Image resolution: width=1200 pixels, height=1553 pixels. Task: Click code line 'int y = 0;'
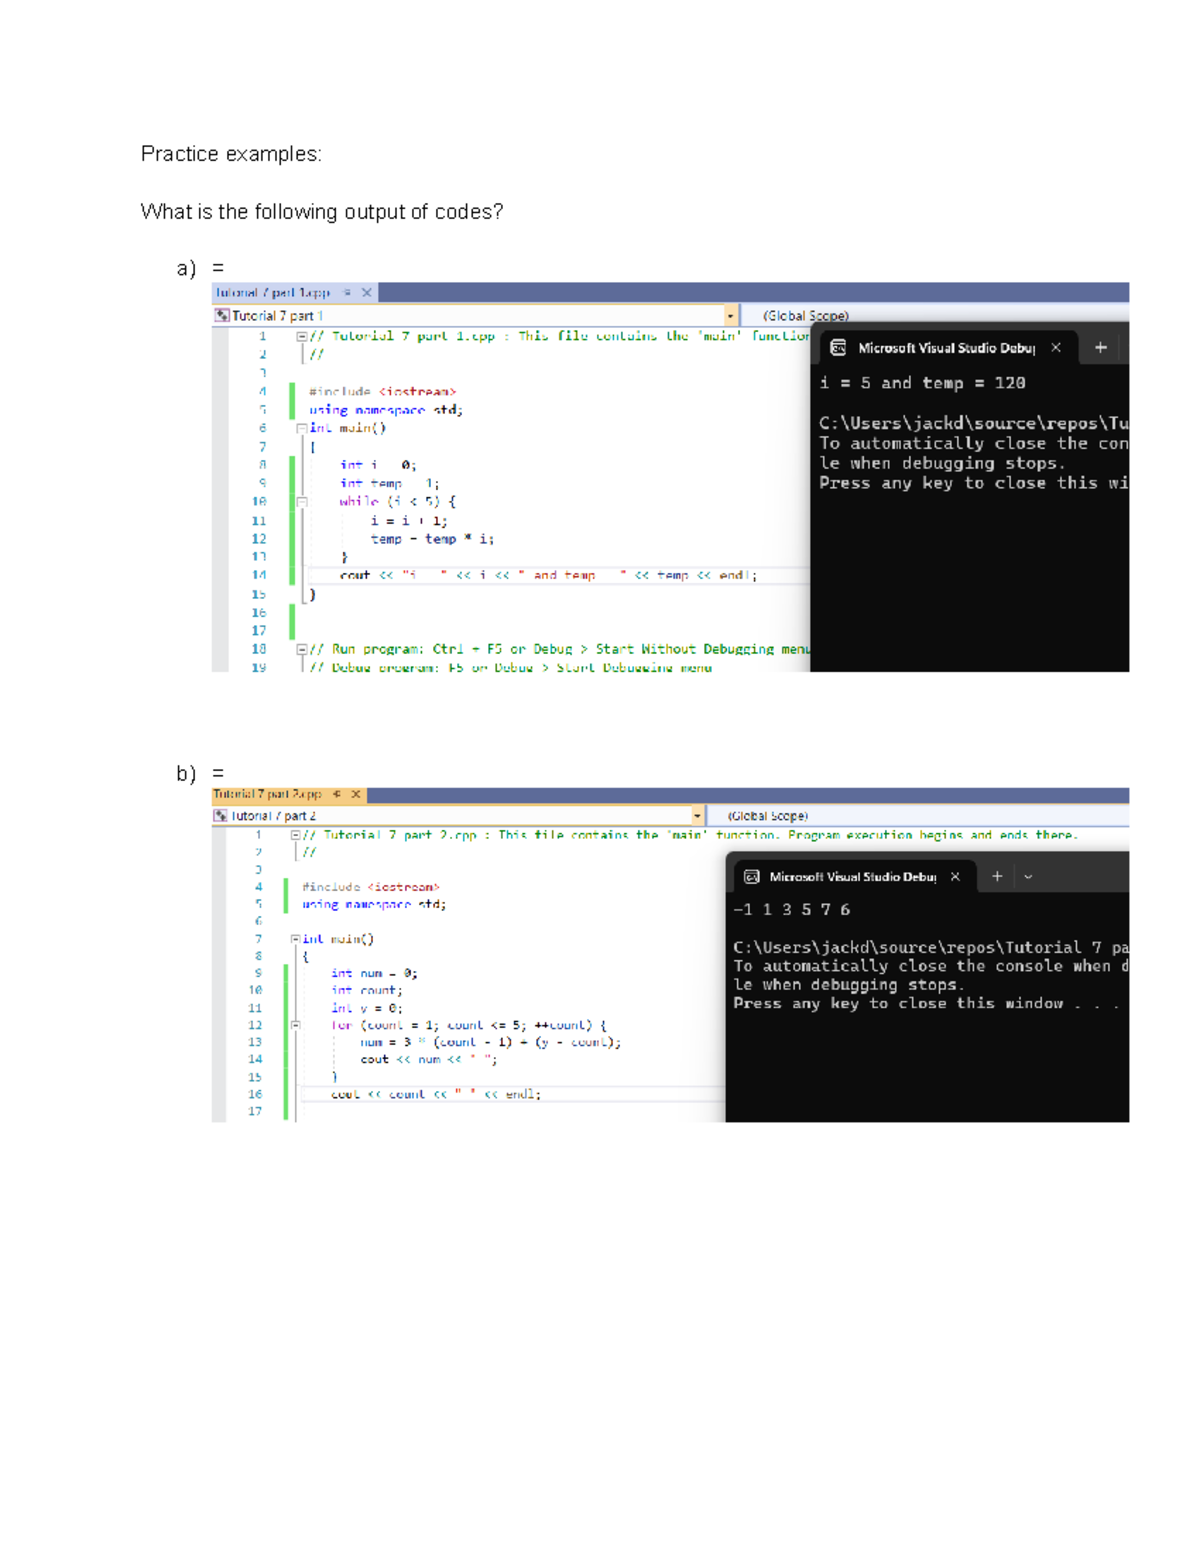pyautogui.click(x=367, y=1009)
